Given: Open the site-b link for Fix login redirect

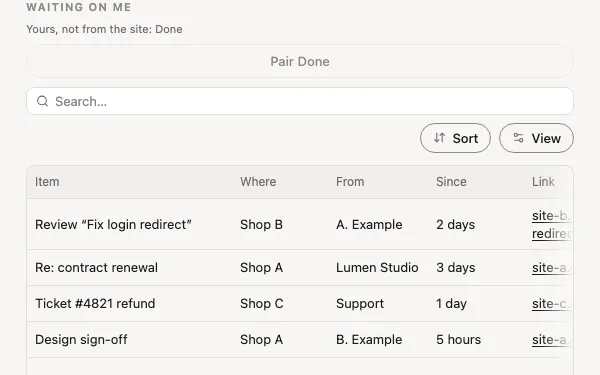Looking at the screenshot, I should click(x=551, y=225).
